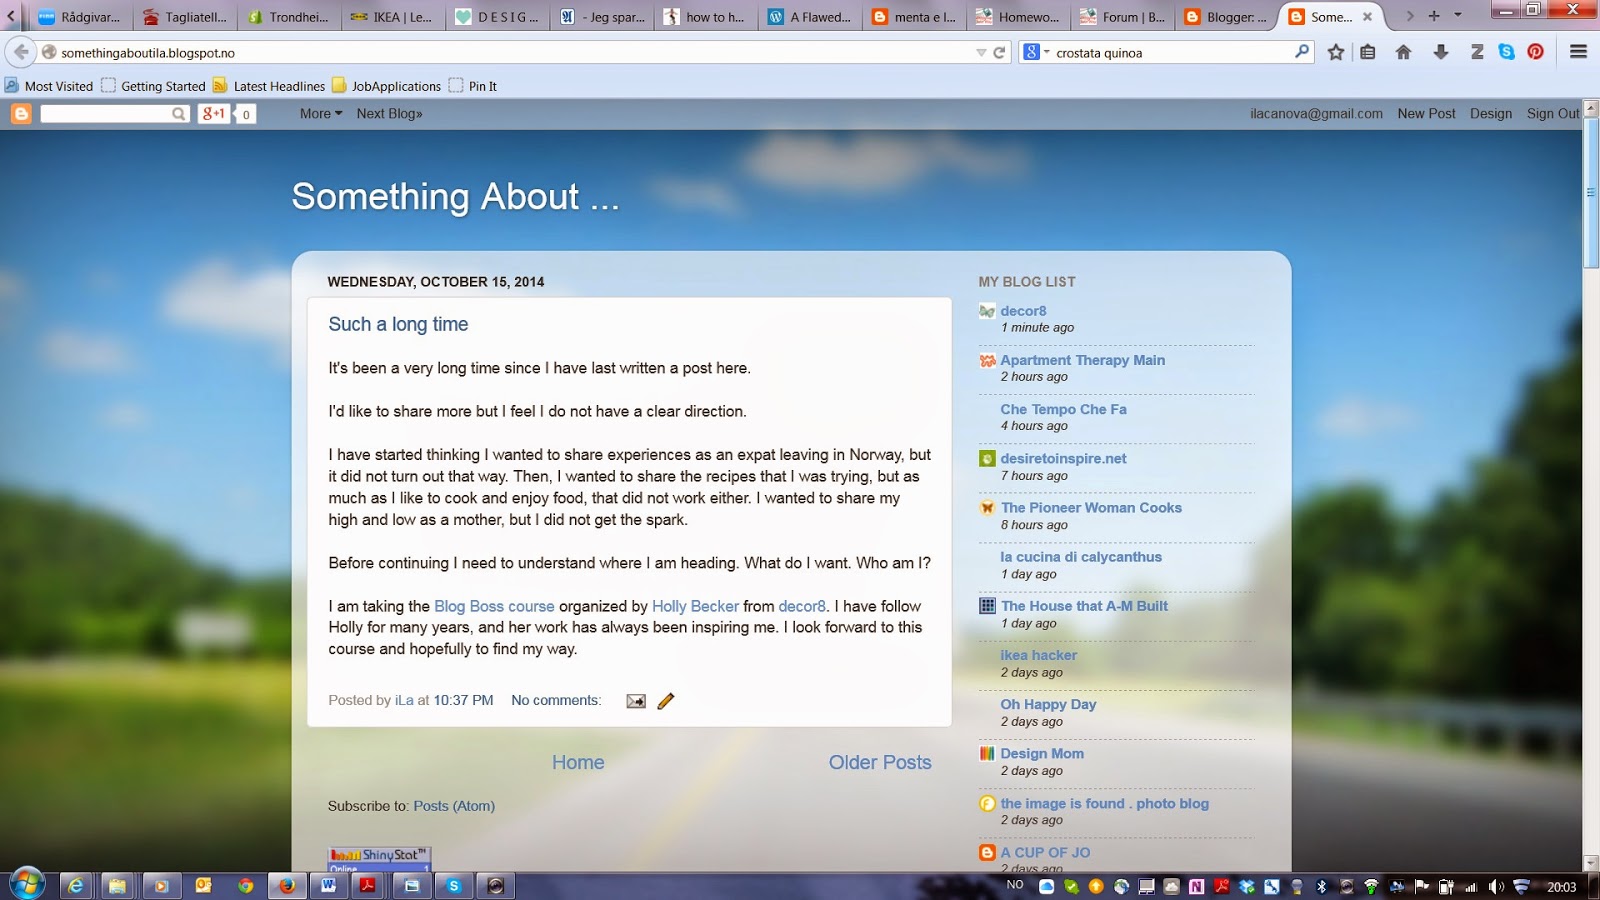
Task: Open the Firefox hamburger menu
Action: [x=1579, y=52]
